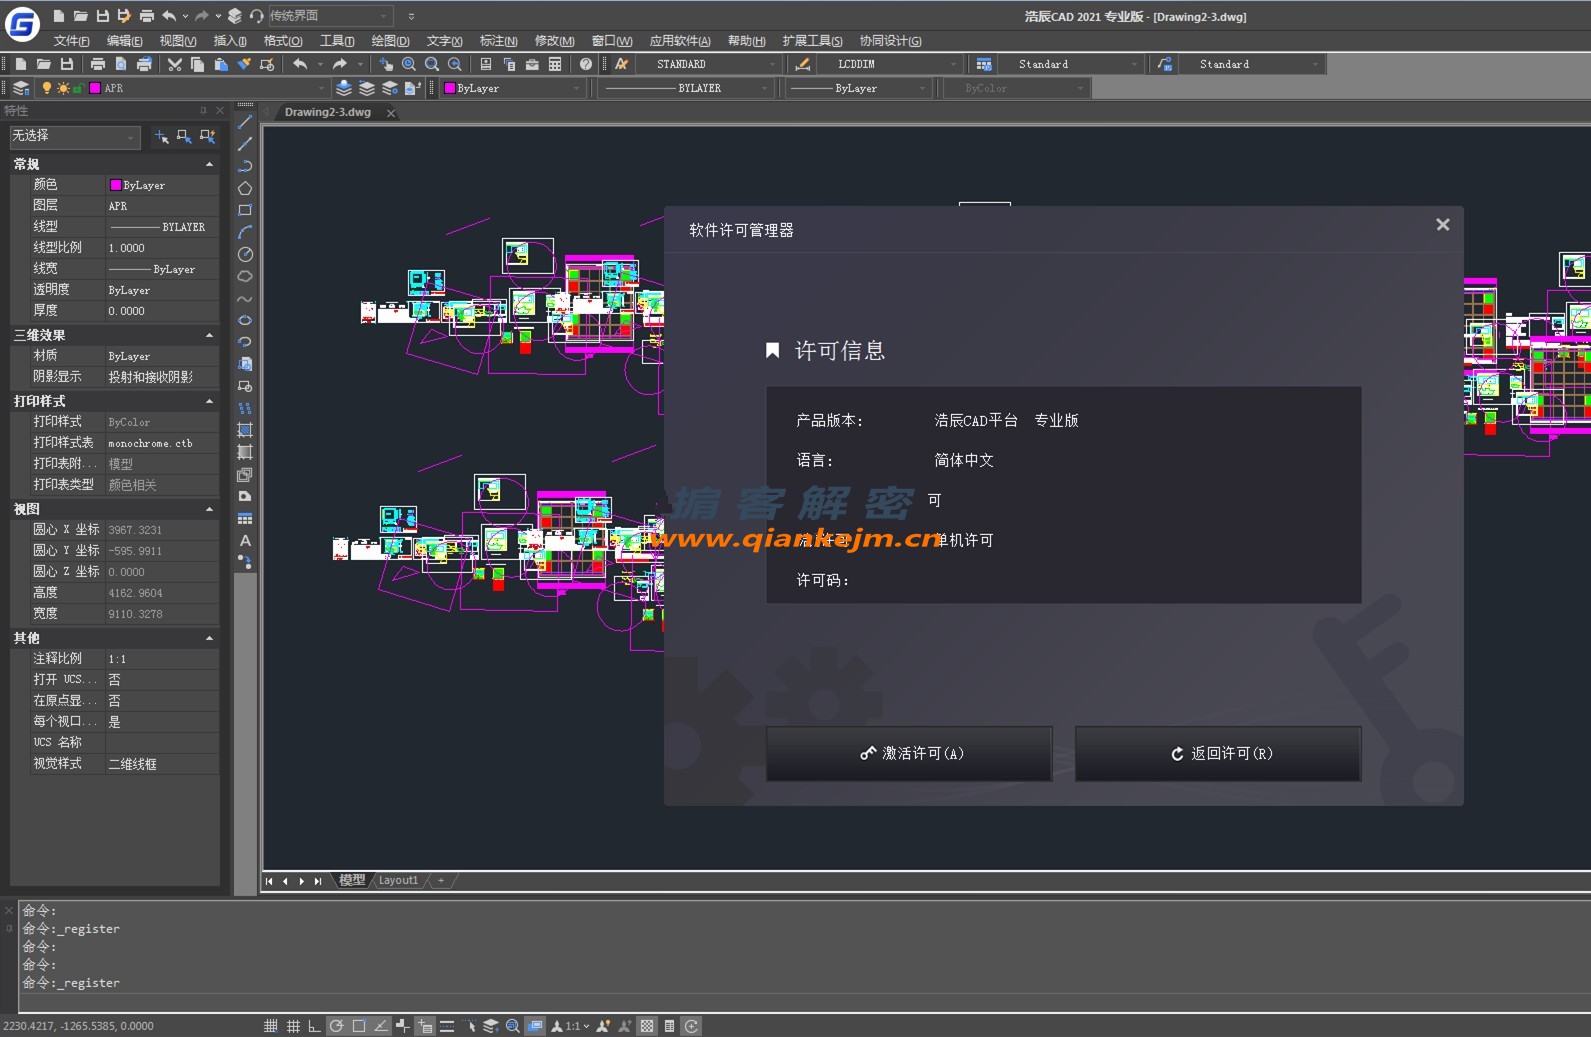Open Layer Properties Manager icon
The height and width of the screenshot is (1037, 1591).
[x=21, y=88]
